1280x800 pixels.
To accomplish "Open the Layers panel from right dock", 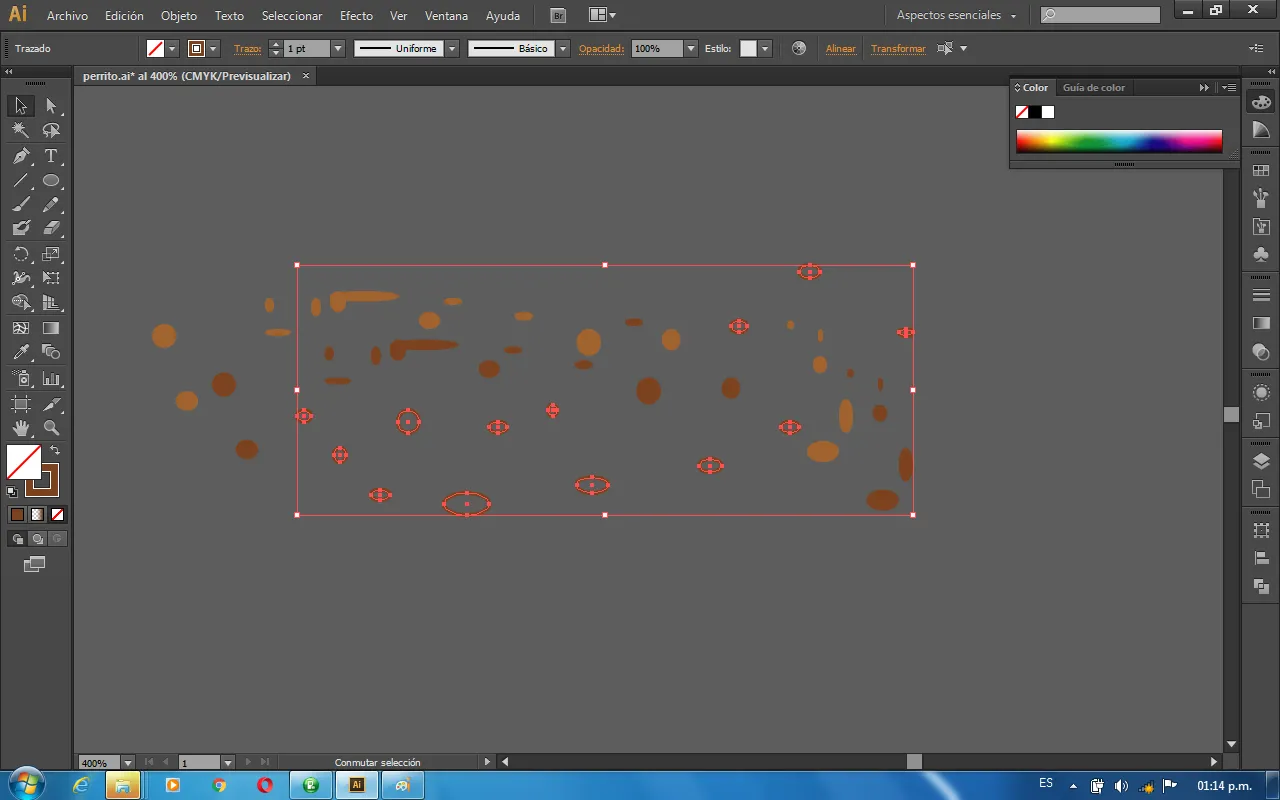I will click(x=1261, y=461).
